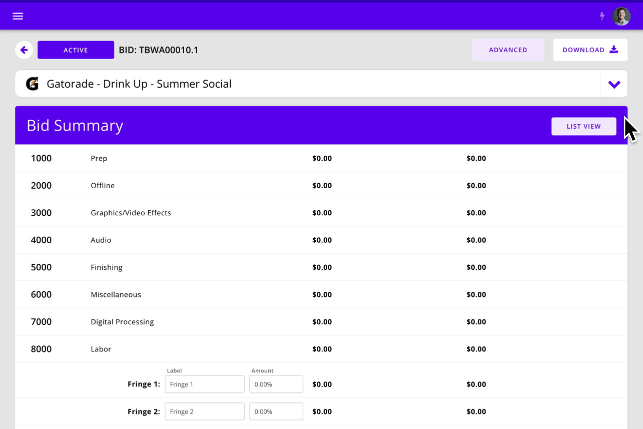This screenshot has height=429, width=643.
Task: Switch to LIST VIEW
Action: point(583,126)
